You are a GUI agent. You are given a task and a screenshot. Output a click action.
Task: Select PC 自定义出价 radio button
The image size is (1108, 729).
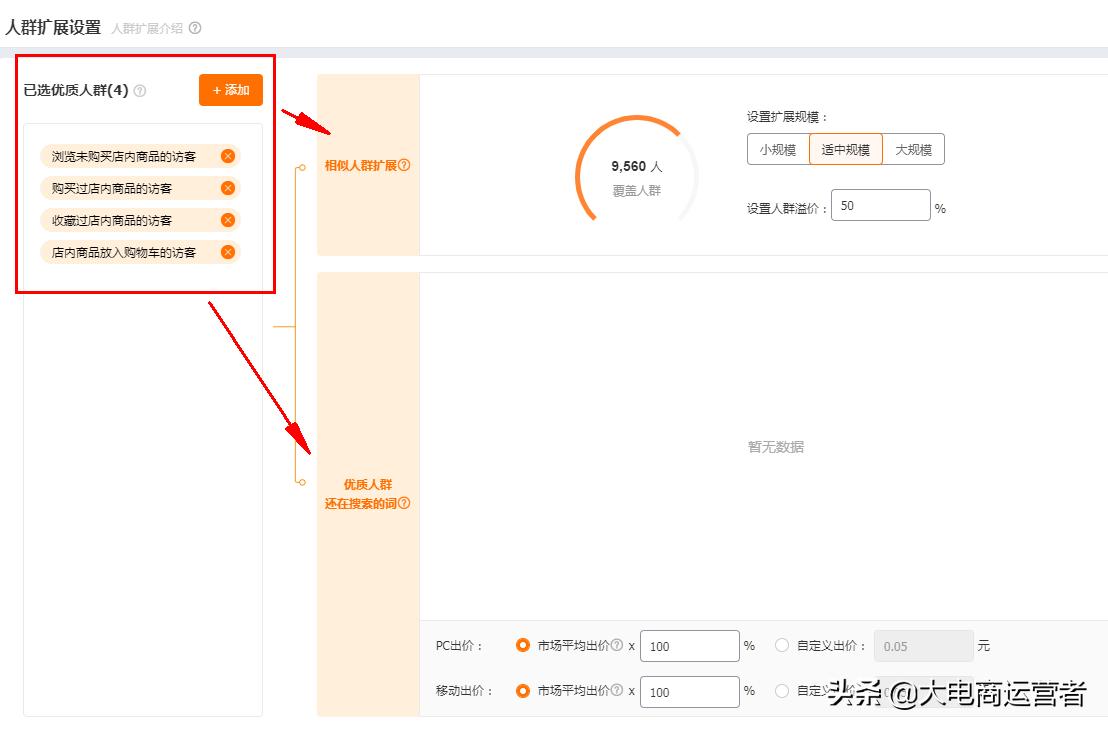pos(782,645)
